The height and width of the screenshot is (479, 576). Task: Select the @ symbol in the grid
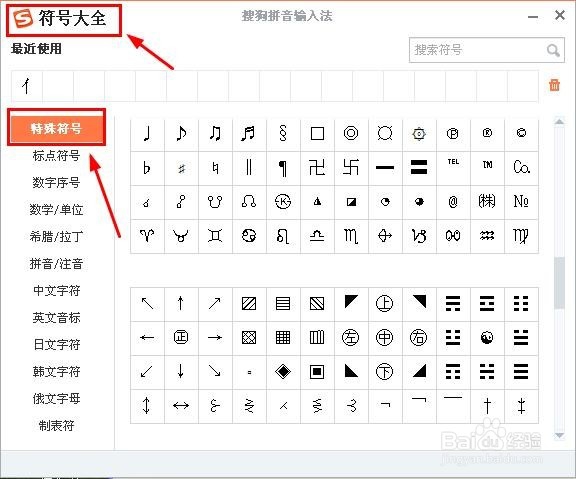[453, 202]
